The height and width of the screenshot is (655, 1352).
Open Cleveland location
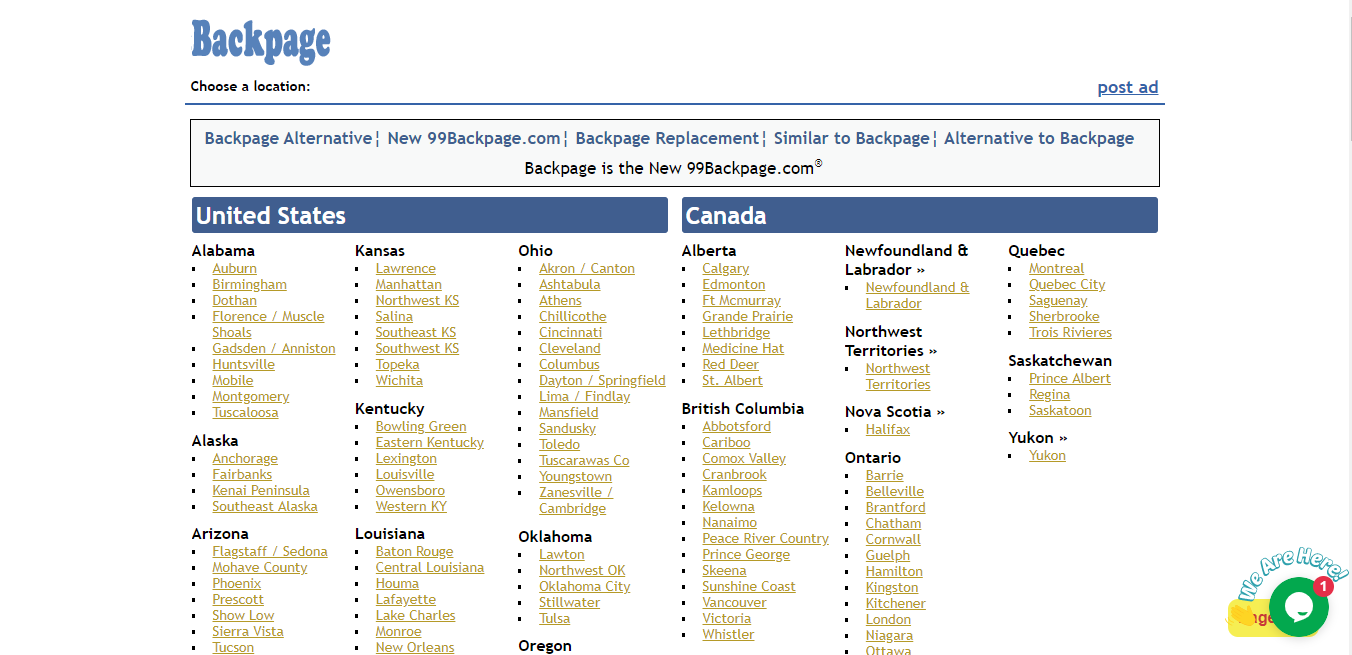coord(570,349)
